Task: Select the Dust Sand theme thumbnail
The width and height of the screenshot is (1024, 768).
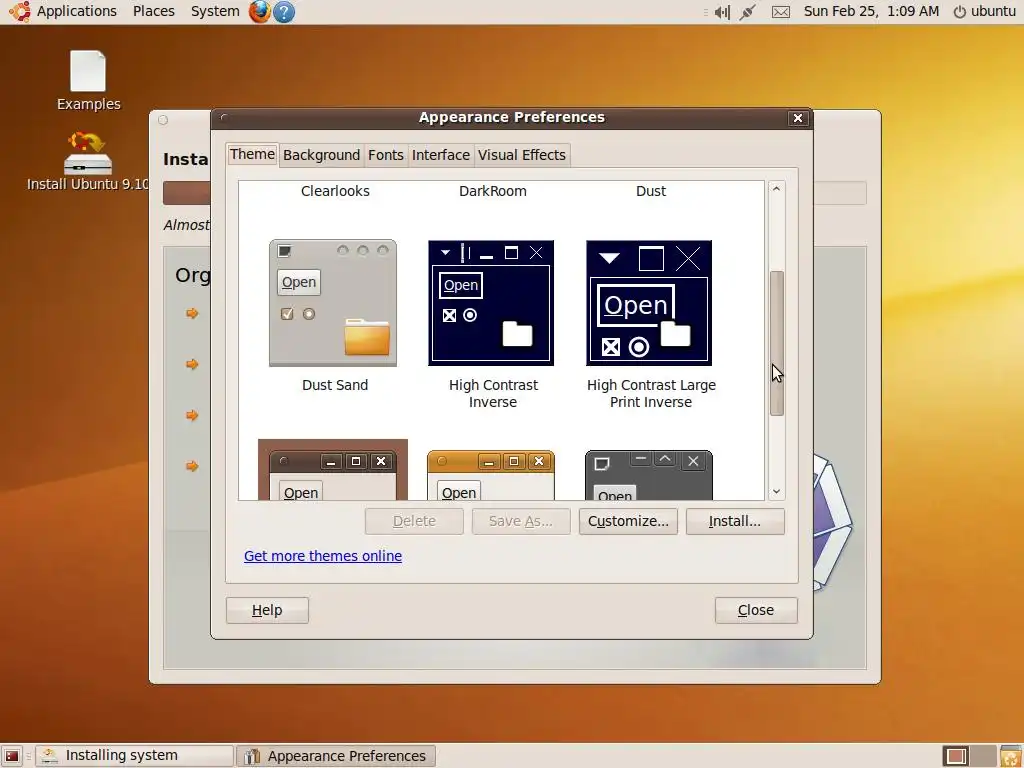Action: pos(333,303)
